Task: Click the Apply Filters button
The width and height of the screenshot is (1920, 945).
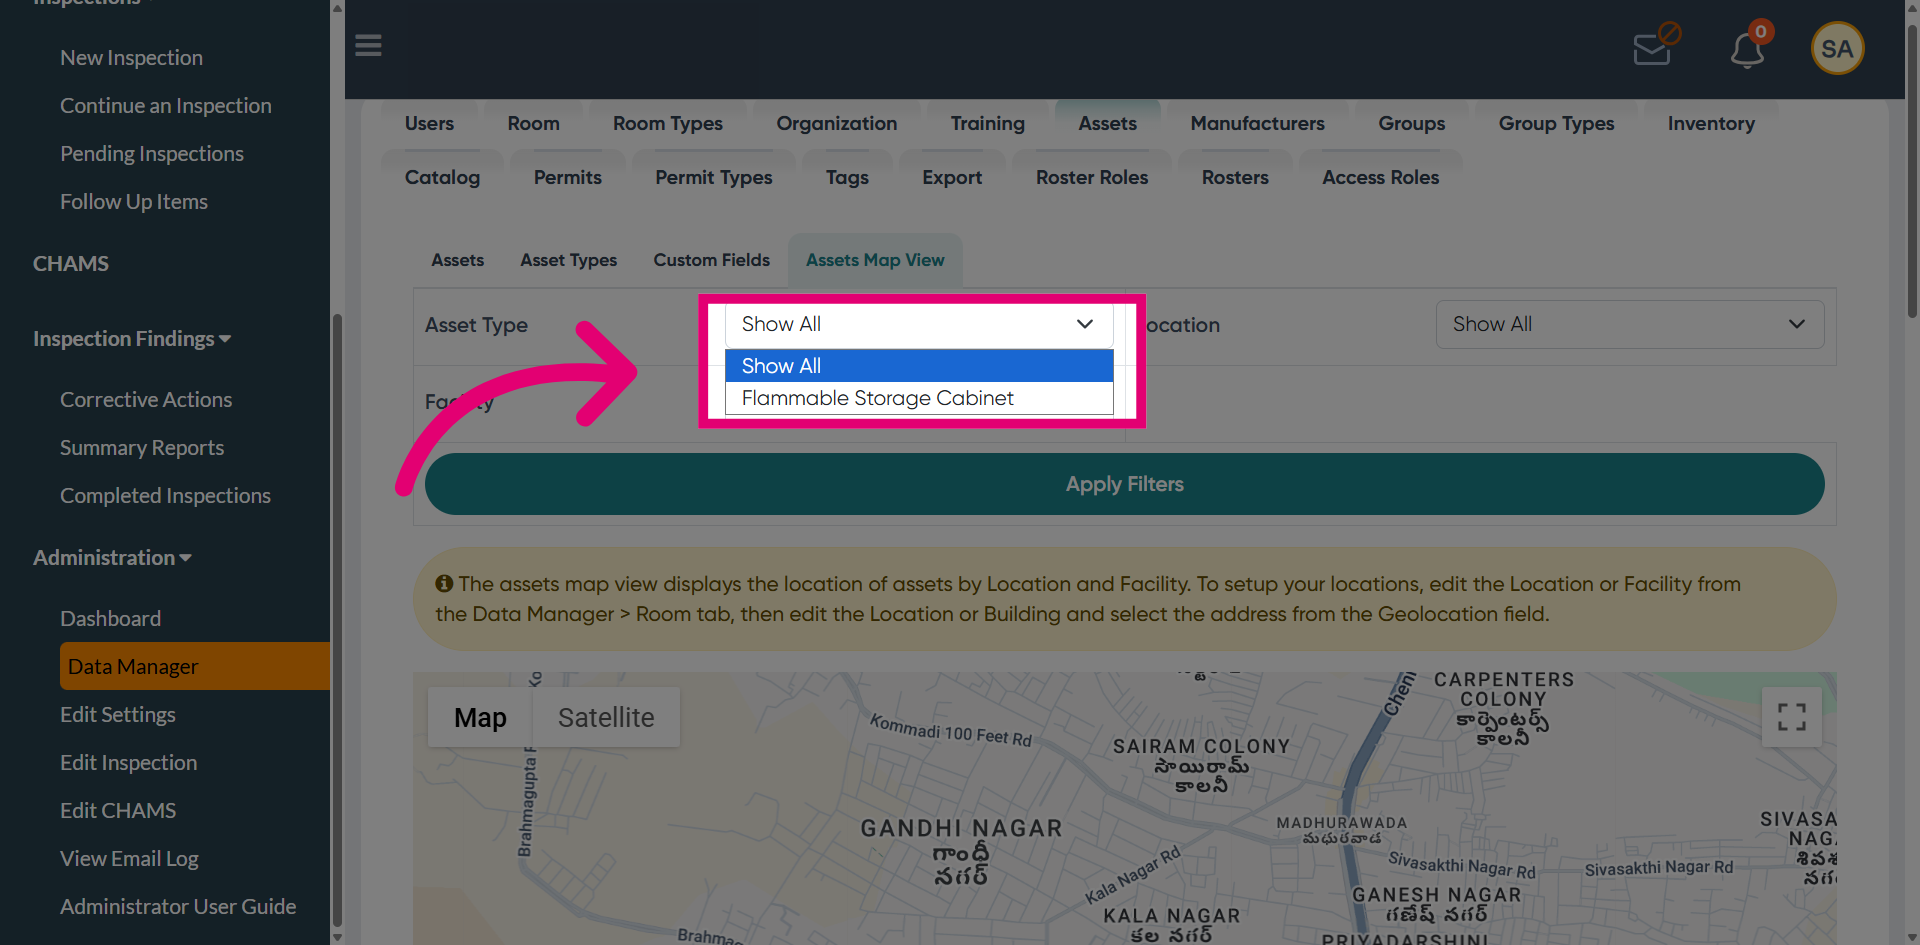Action: (1124, 484)
